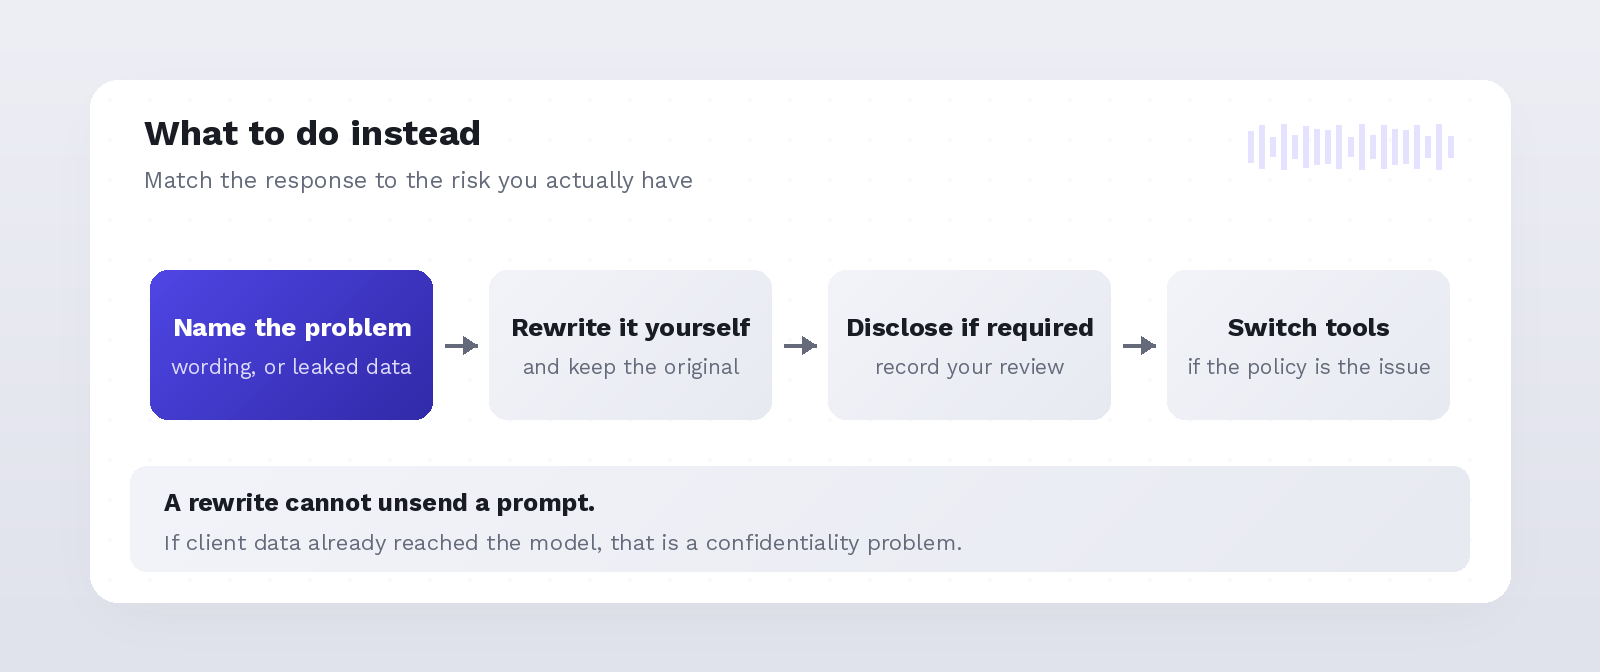Open the 'Rewrite it yourself' step card
Viewport: 1600px width, 672px height.
[630, 345]
